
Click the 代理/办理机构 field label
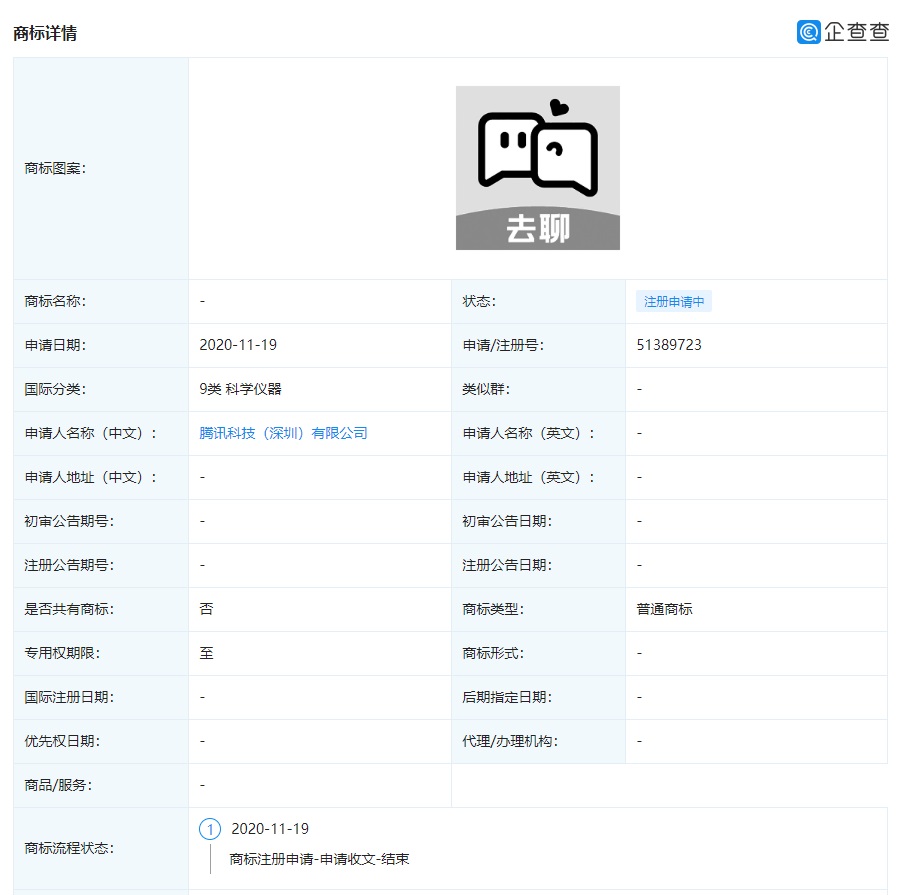point(509,741)
